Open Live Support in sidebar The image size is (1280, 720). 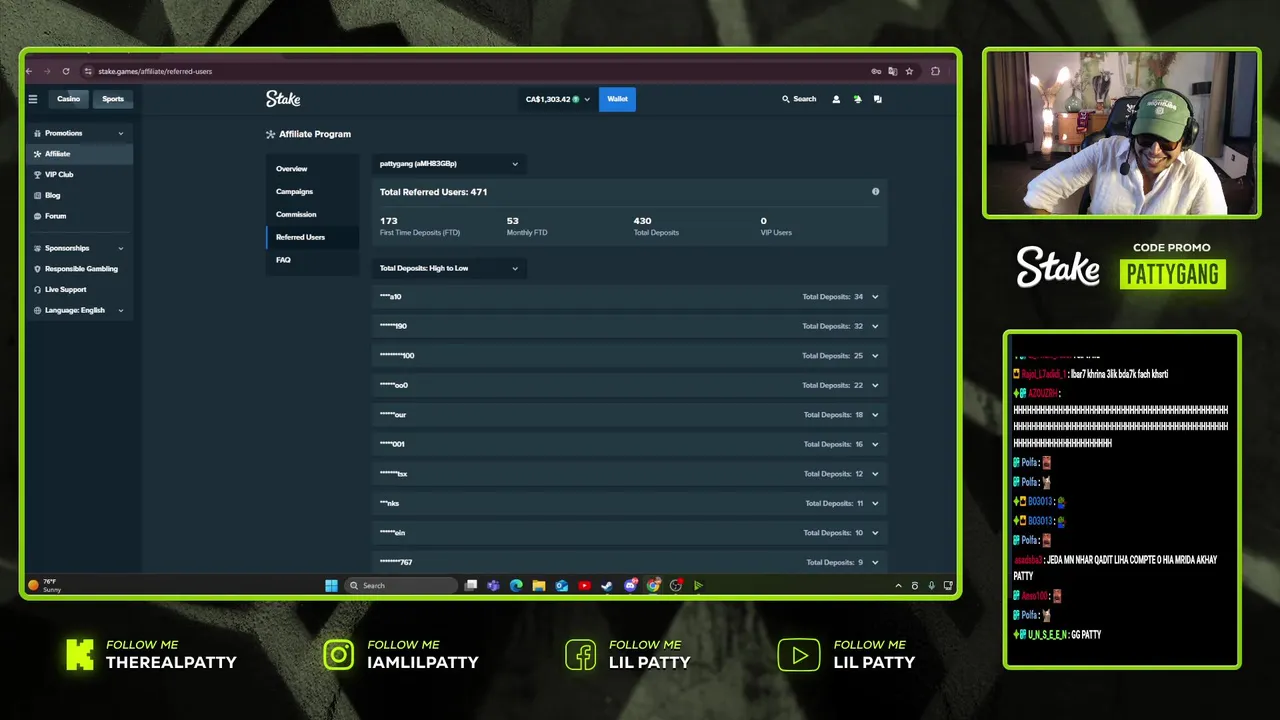click(79, 289)
